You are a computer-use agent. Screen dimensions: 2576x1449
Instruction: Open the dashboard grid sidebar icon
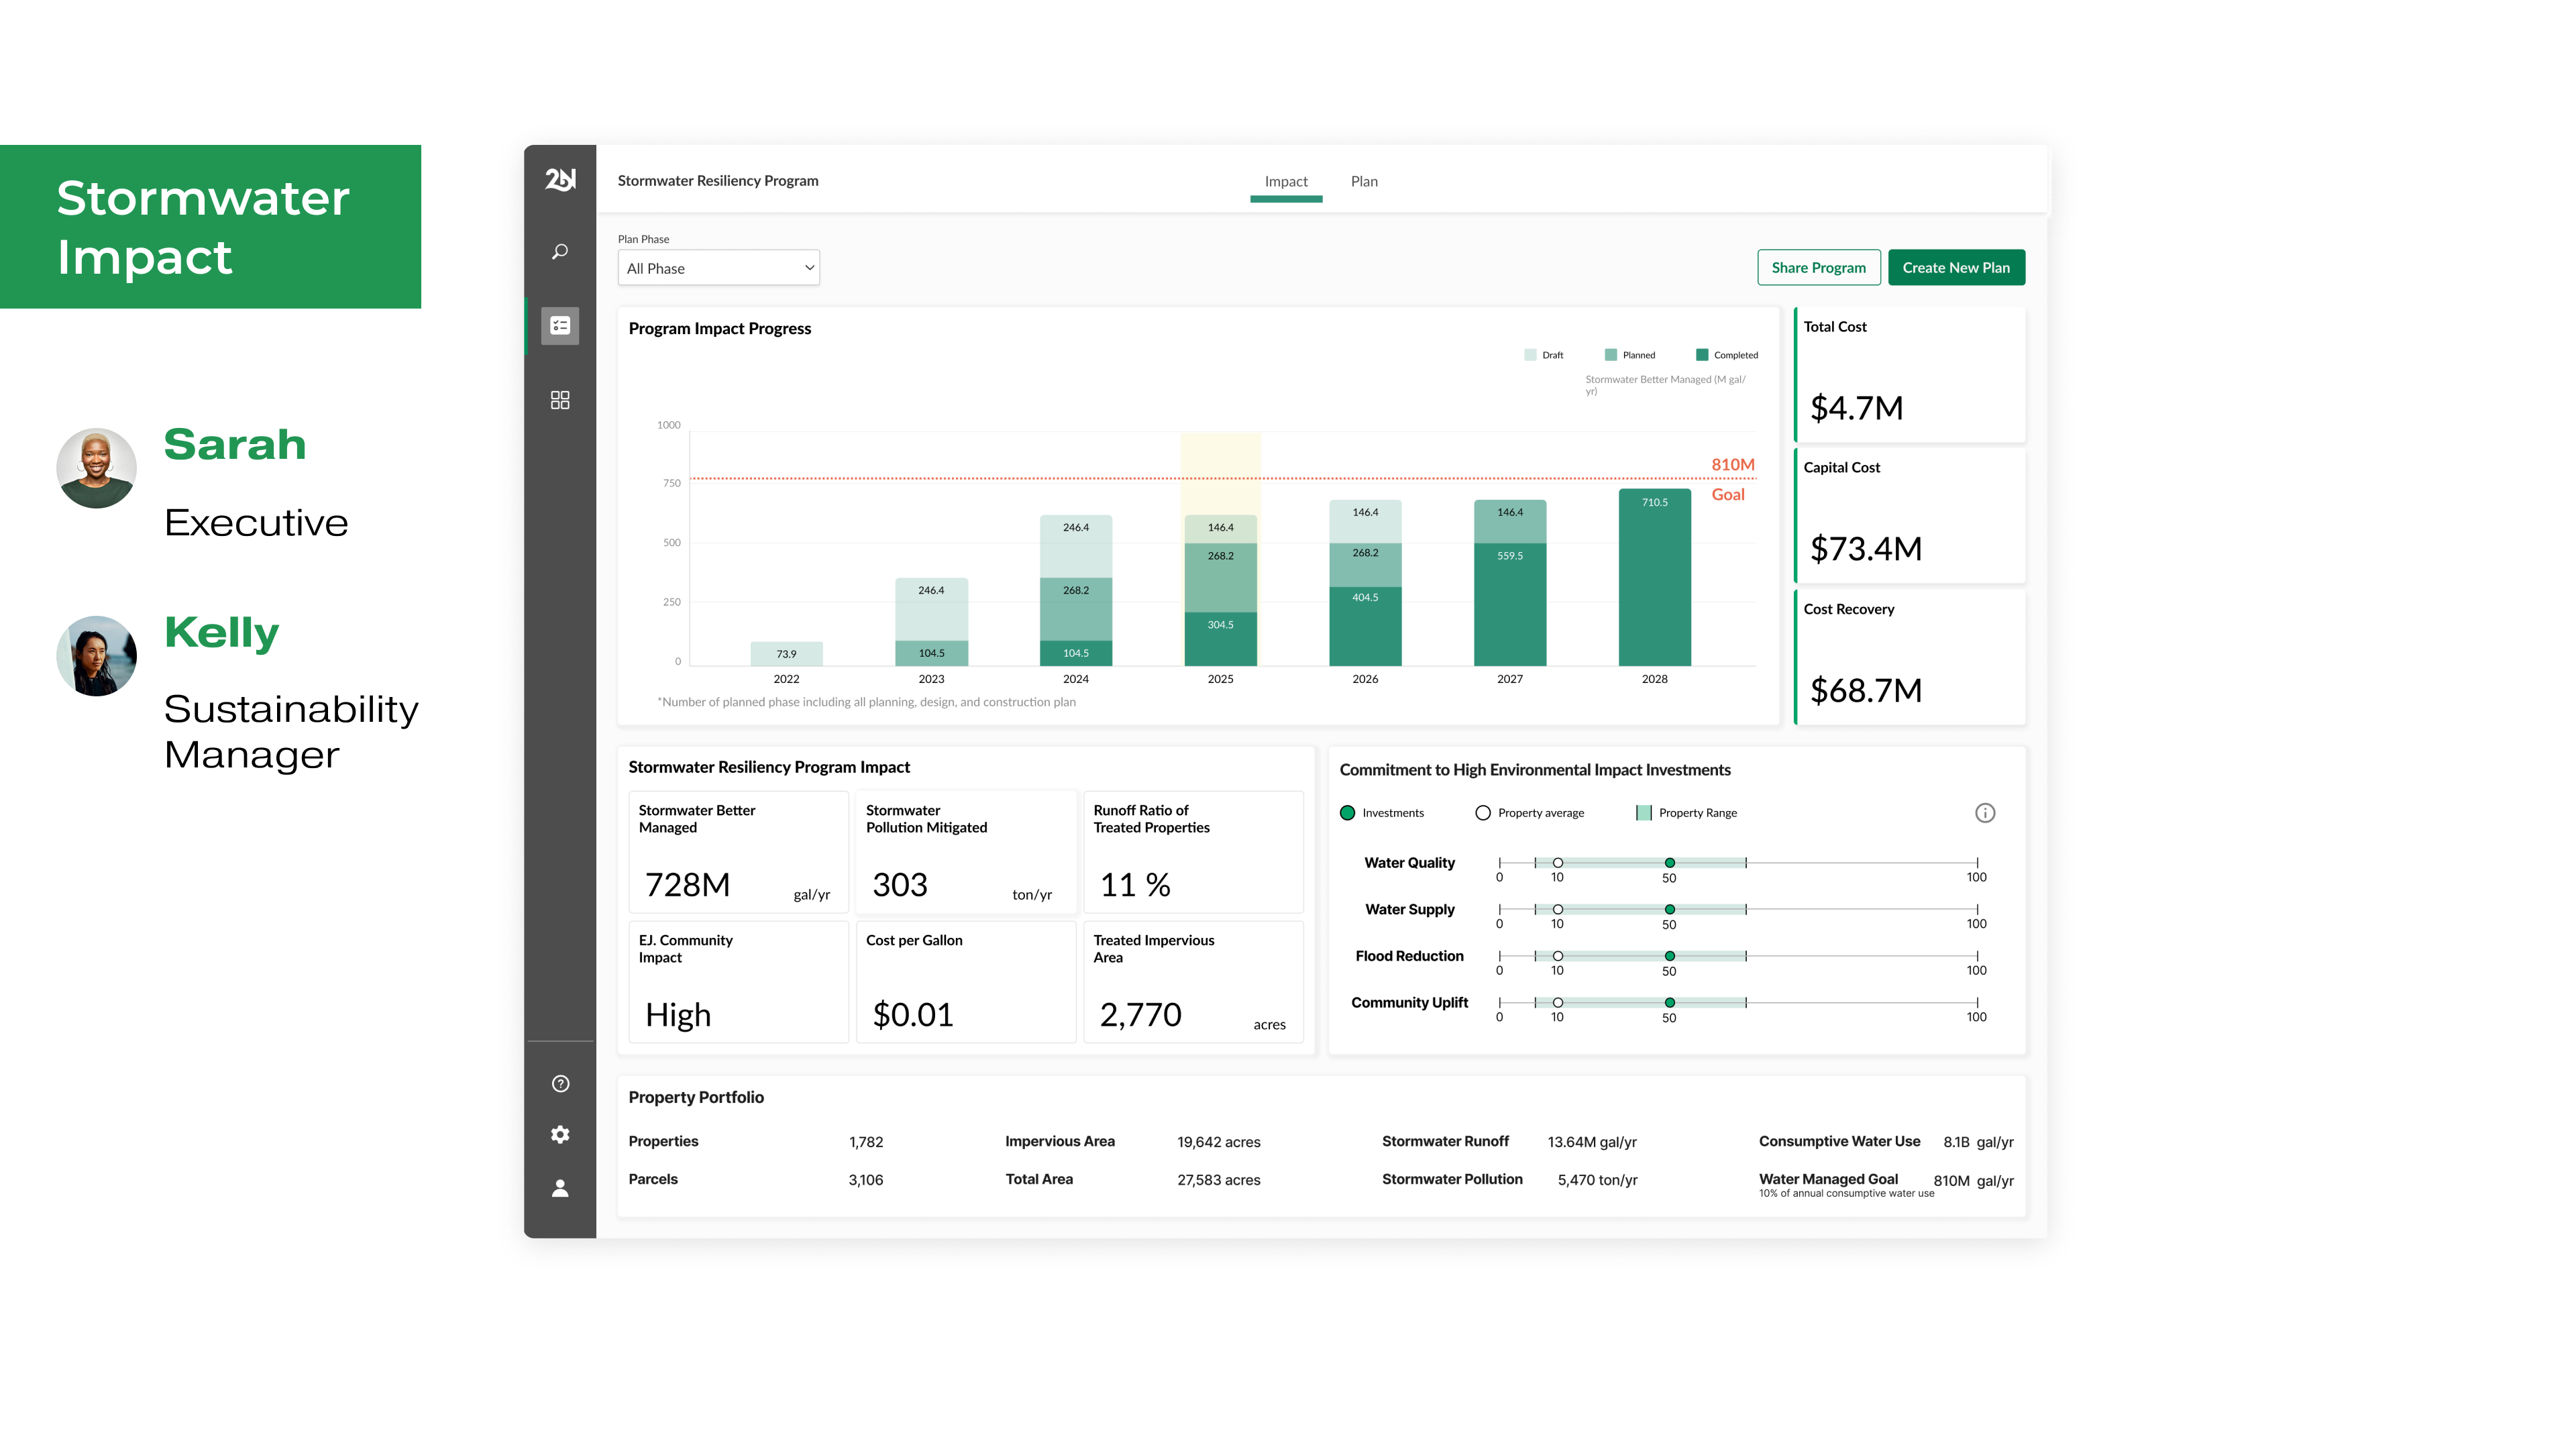tap(560, 400)
